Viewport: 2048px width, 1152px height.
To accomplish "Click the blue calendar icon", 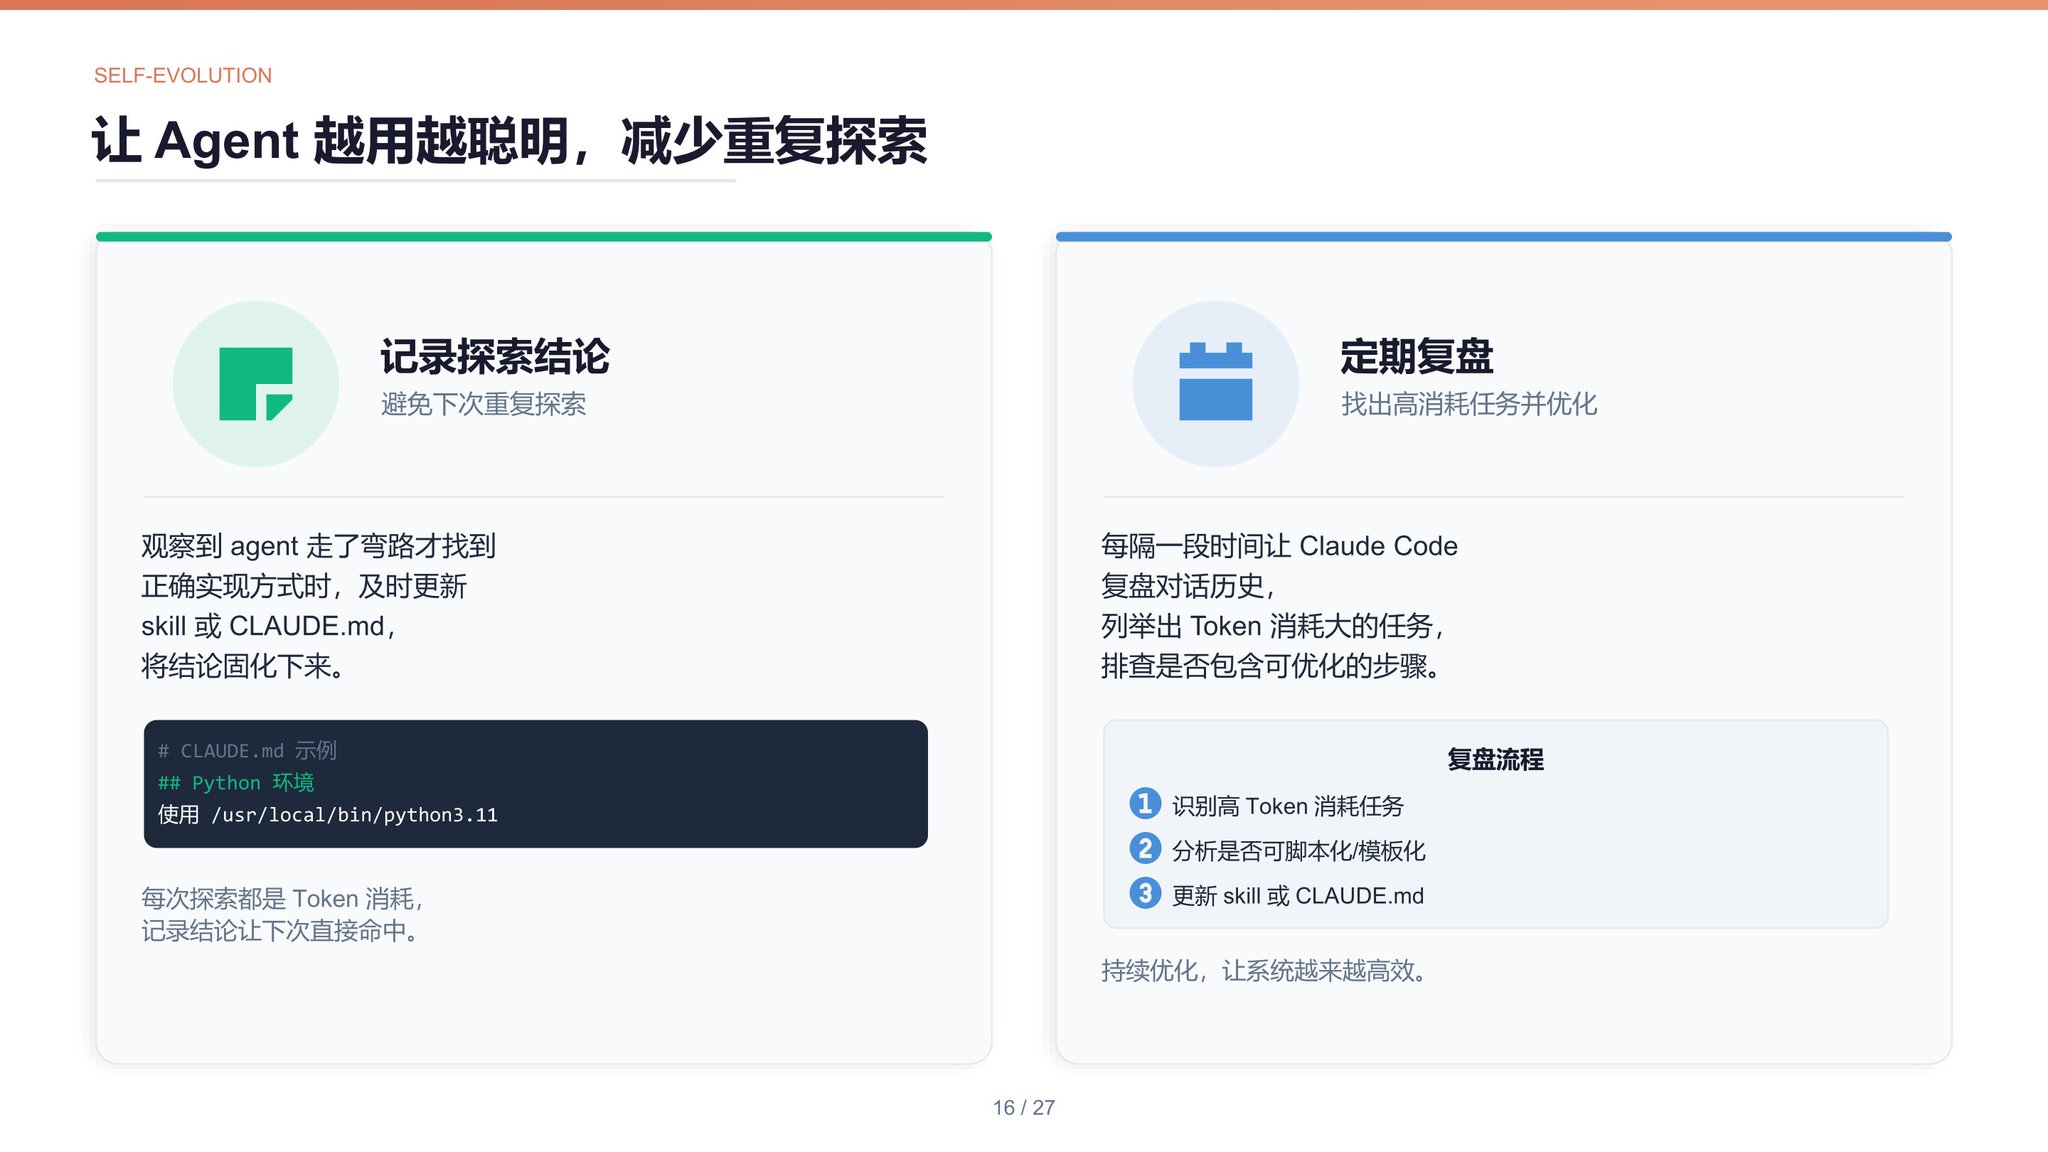I will 1216,381.
